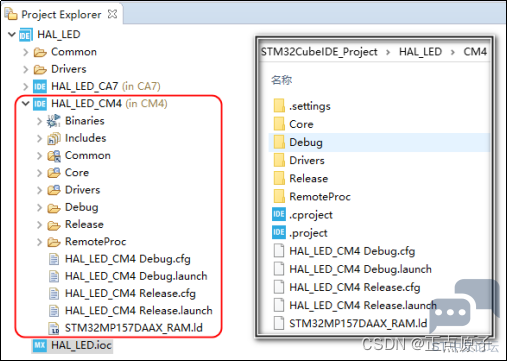Go to HAL_LED in breadcrumb path

tap(420, 52)
